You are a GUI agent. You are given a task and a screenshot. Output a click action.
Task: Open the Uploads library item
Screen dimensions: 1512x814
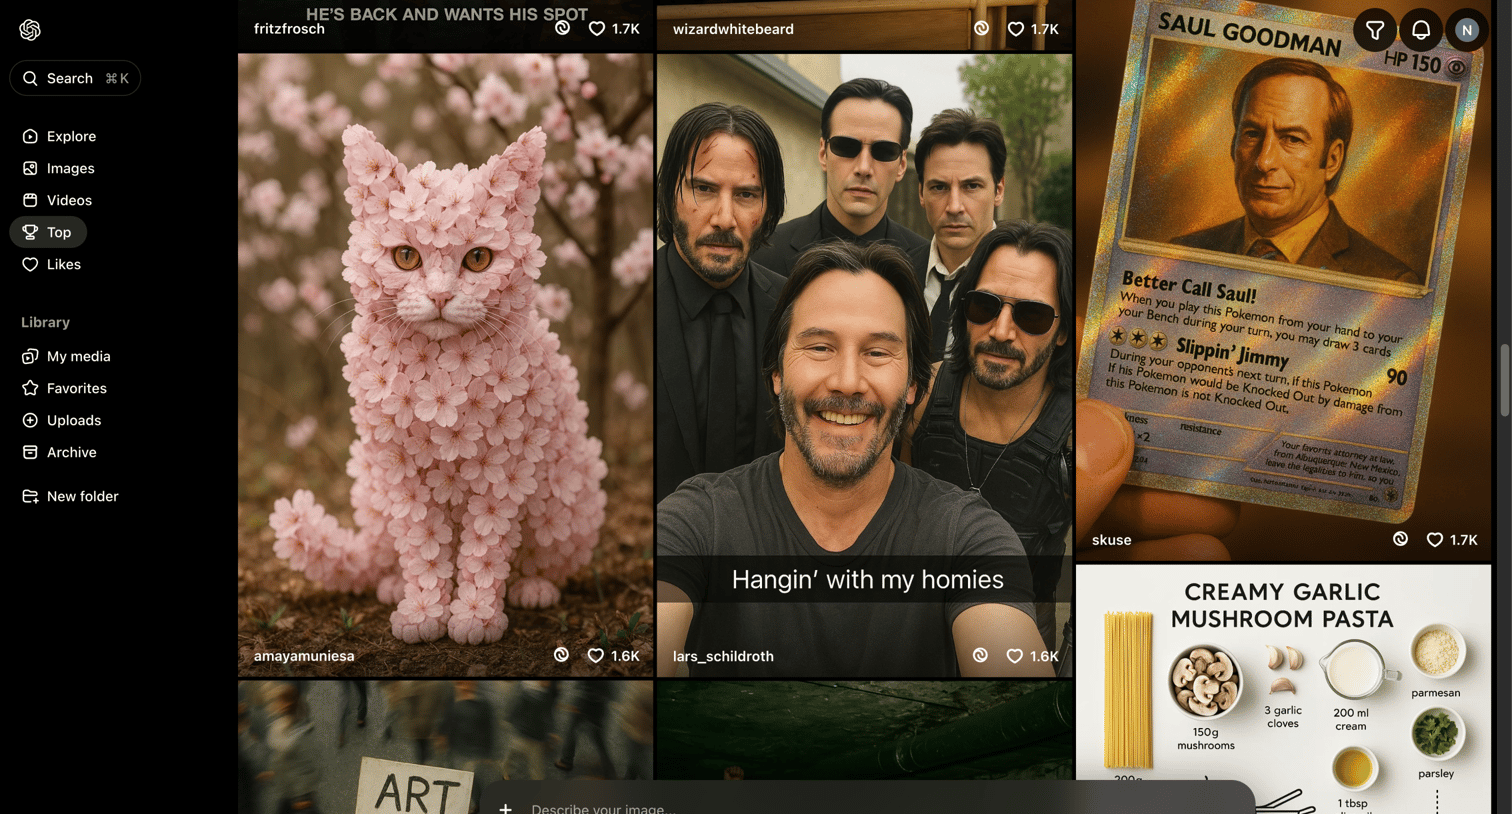(61, 420)
